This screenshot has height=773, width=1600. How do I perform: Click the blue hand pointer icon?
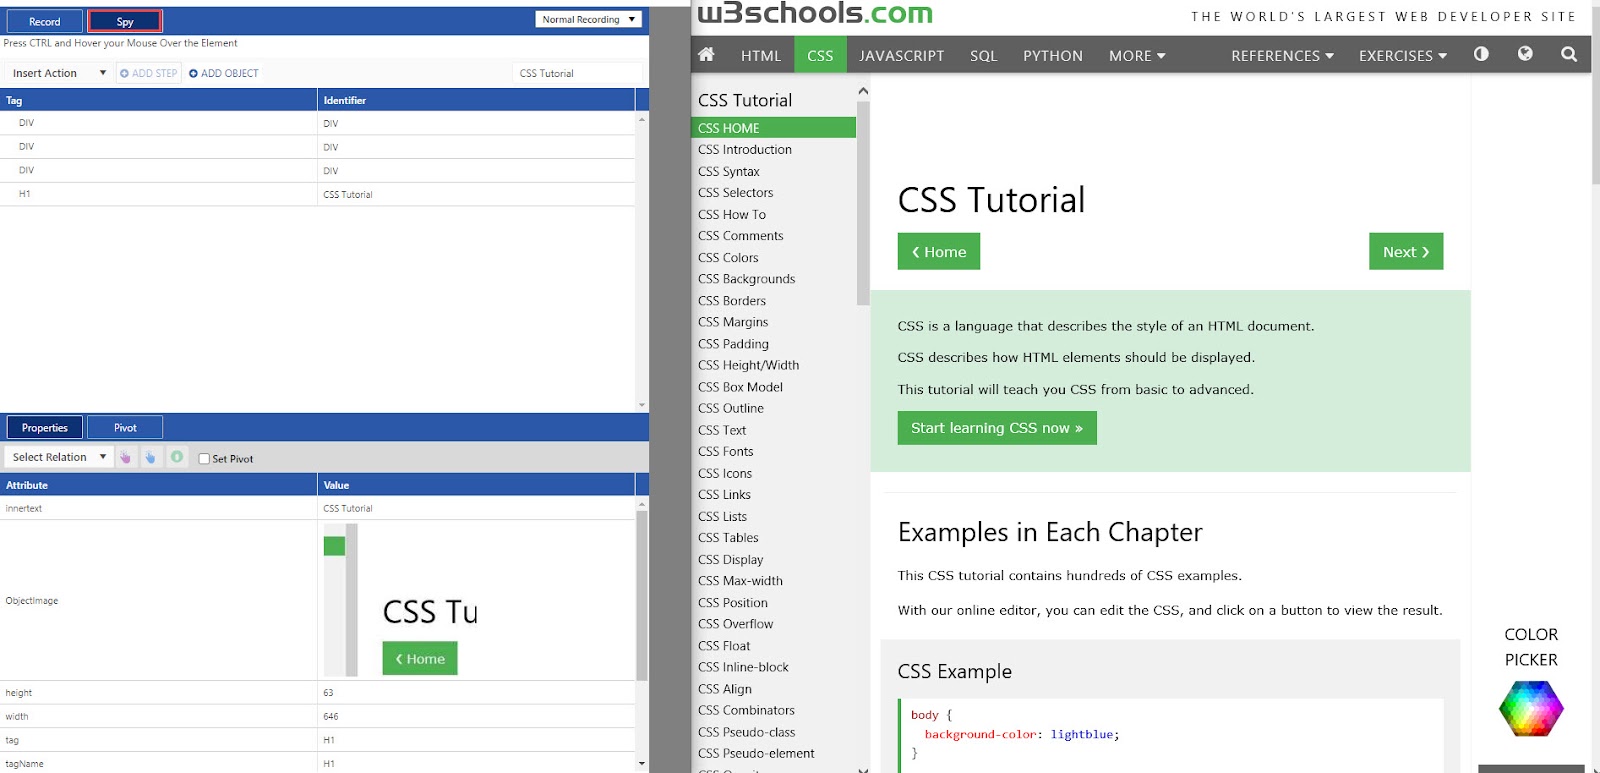click(151, 457)
